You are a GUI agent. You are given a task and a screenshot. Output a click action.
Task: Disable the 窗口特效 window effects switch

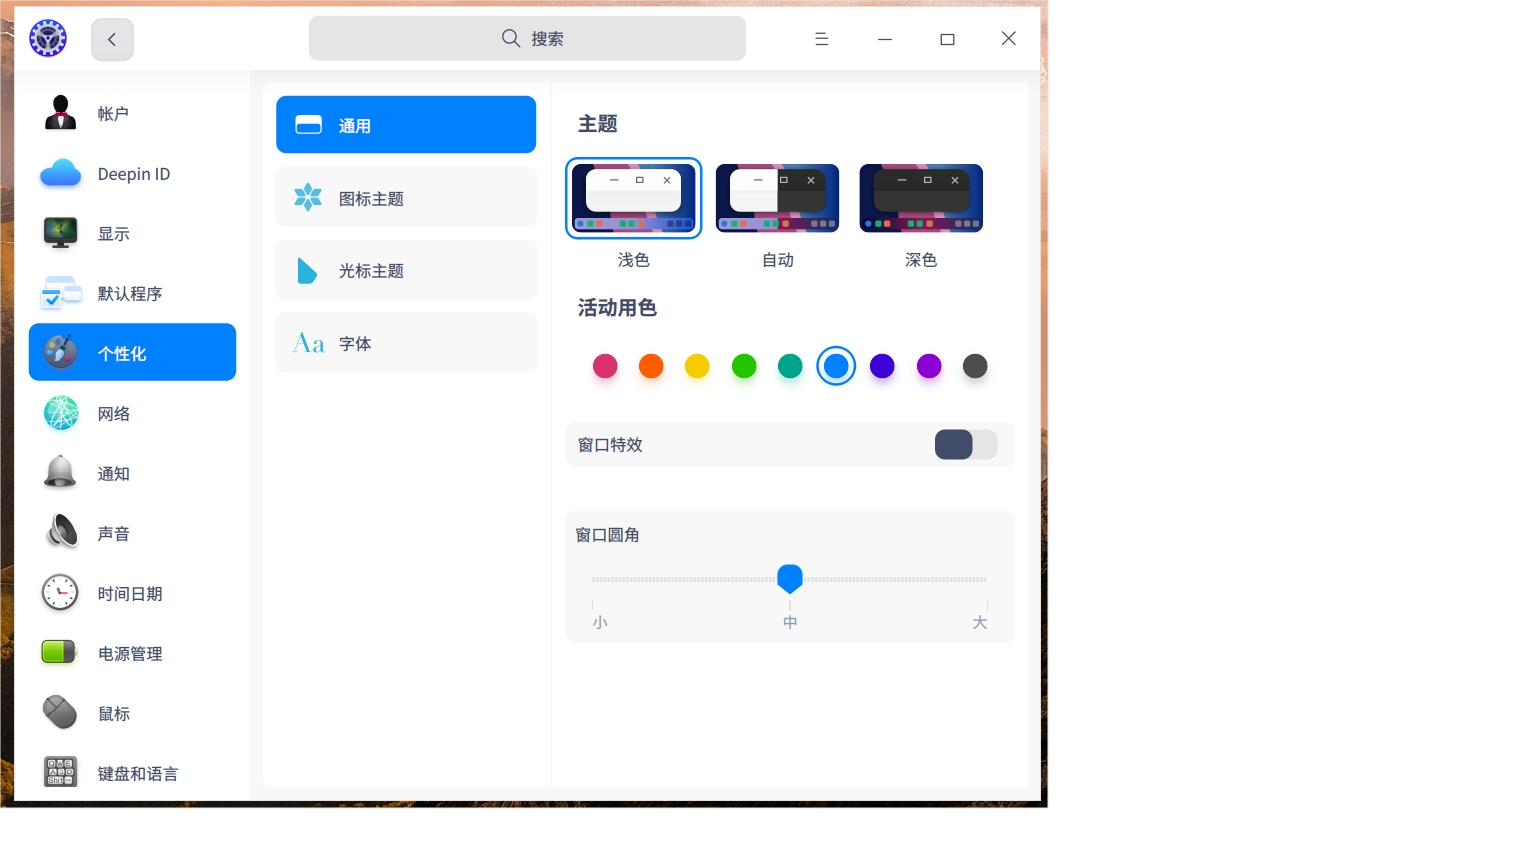(x=965, y=444)
